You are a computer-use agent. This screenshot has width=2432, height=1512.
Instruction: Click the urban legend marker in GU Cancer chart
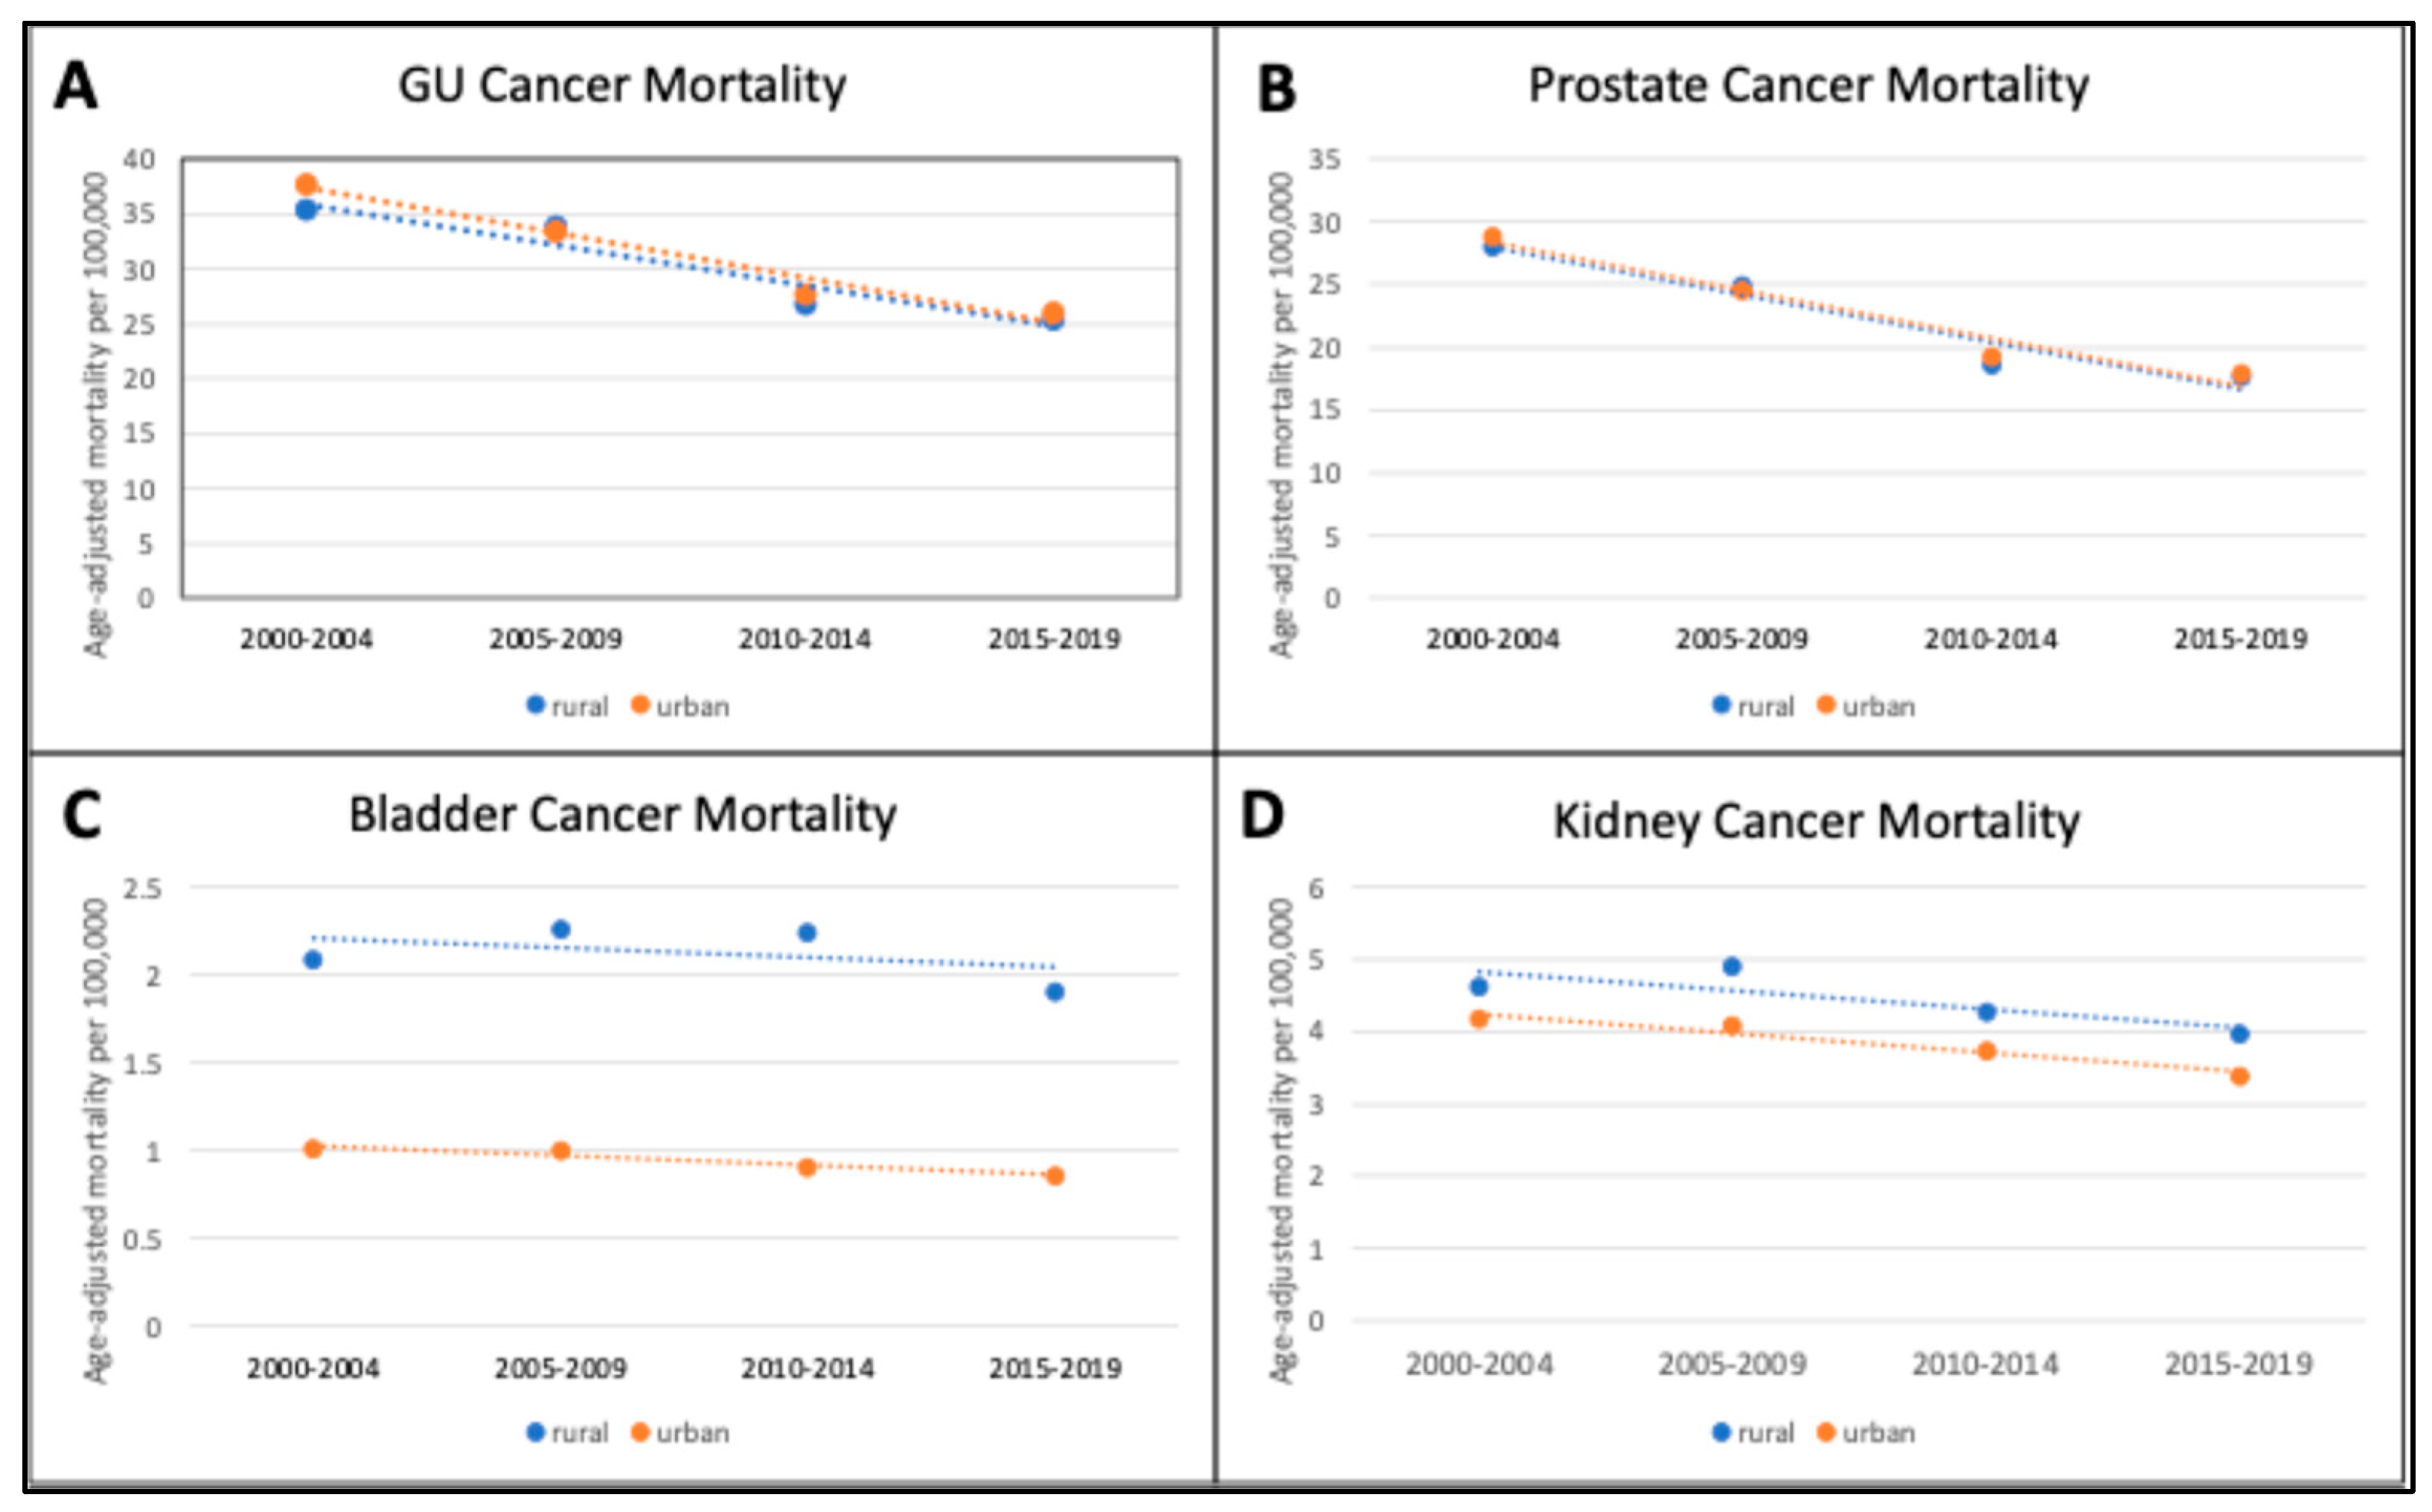[x=640, y=705]
